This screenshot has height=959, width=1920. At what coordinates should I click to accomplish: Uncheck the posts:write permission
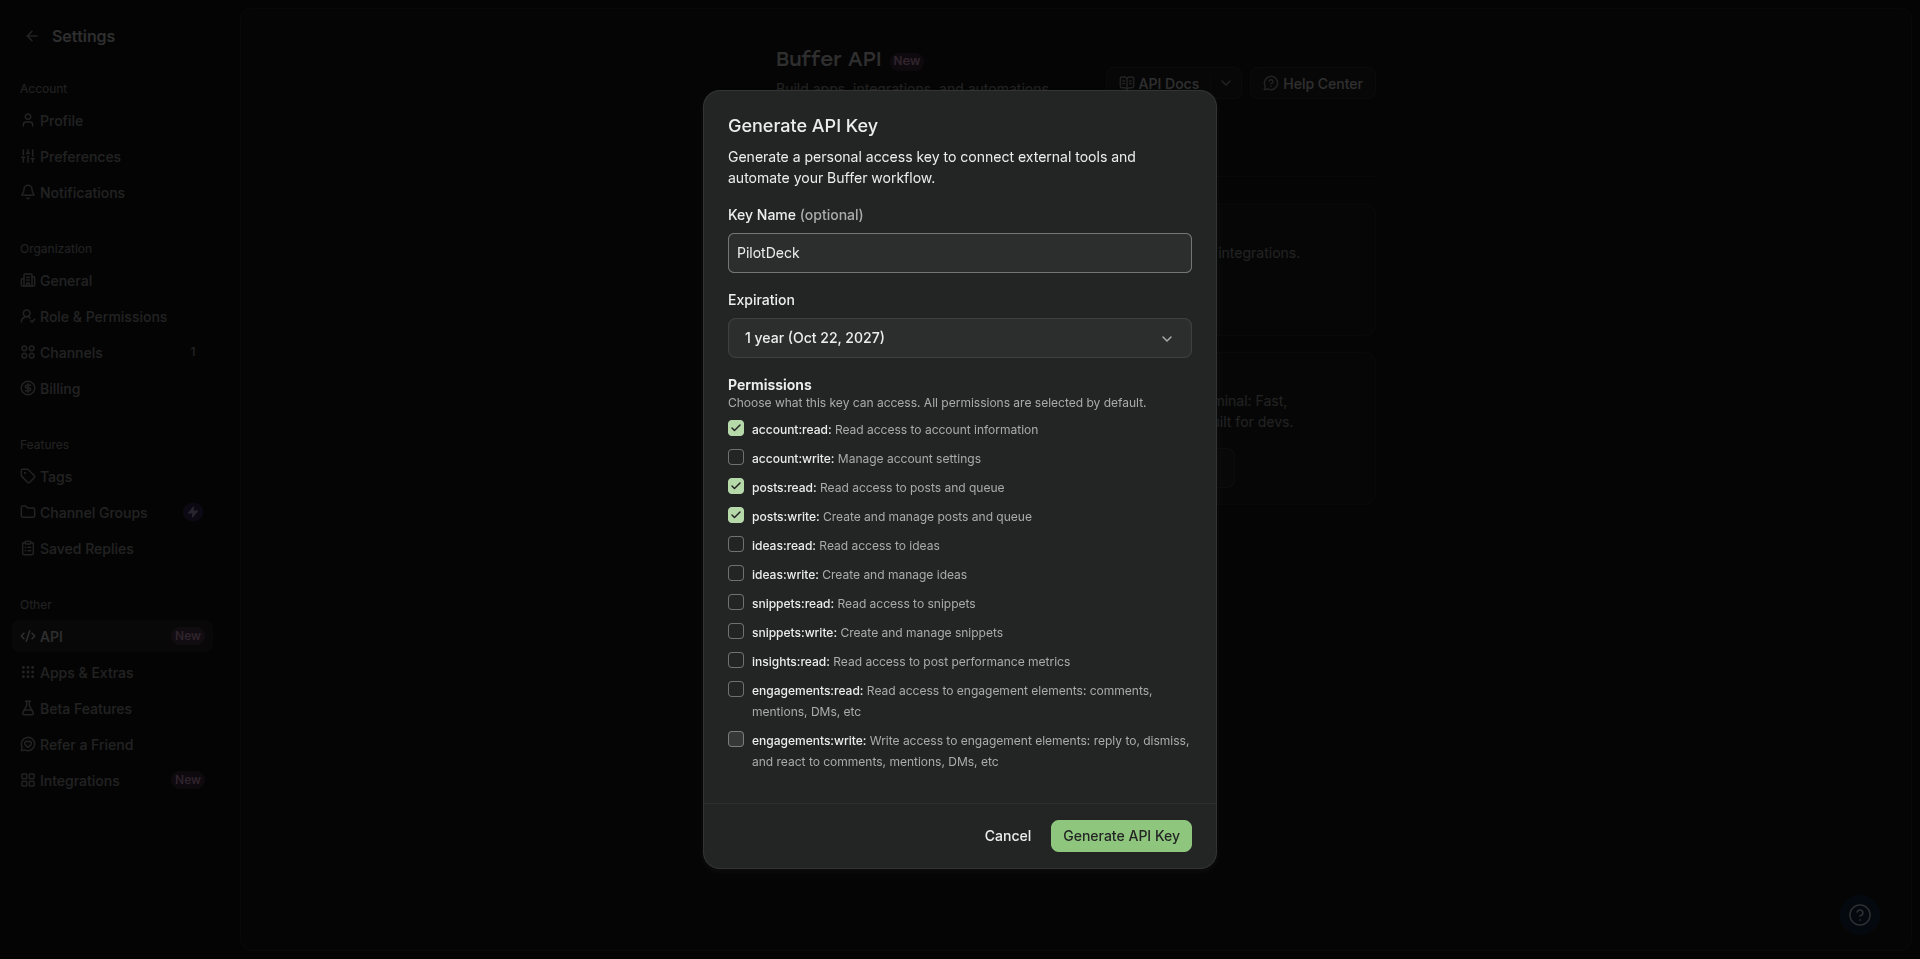(736, 515)
